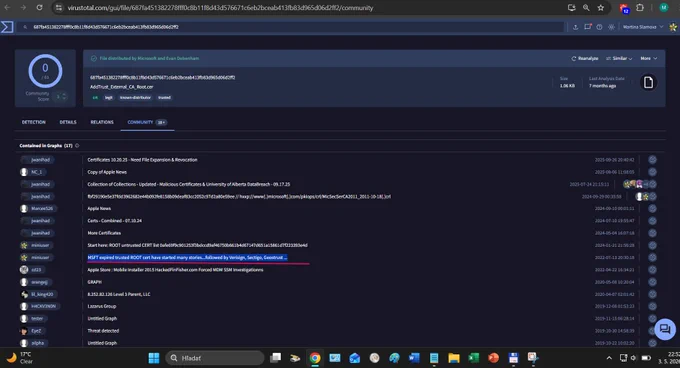Open Task View on the taskbar
The height and width of the screenshot is (368, 680).
tap(275, 358)
